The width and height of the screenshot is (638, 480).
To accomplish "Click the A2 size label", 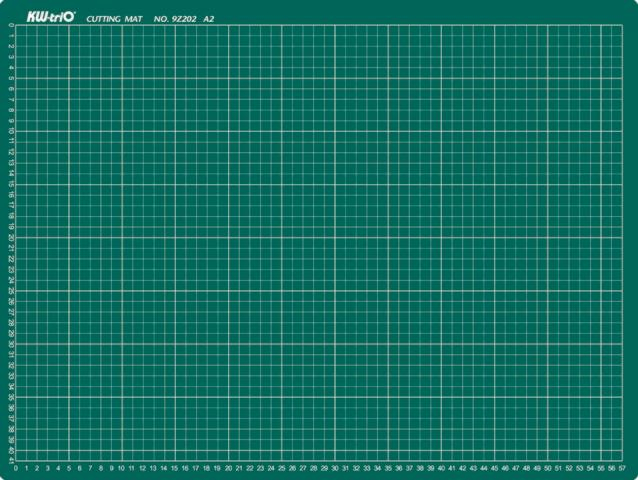I will [209, 19].
